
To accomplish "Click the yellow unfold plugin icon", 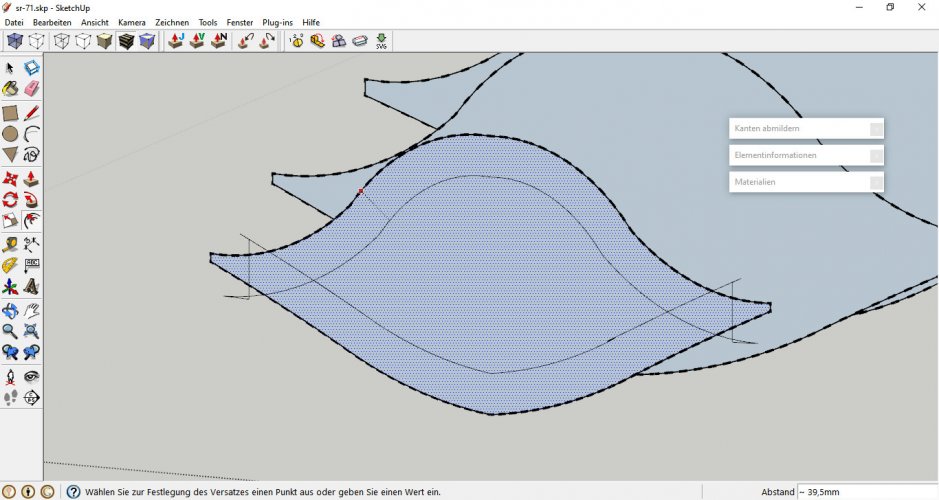I will tap(317, 41).
